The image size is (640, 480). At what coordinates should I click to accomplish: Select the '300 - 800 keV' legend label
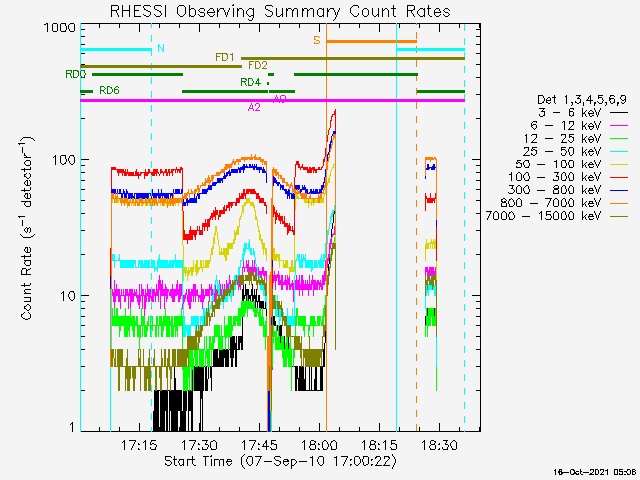coord(556,190)
